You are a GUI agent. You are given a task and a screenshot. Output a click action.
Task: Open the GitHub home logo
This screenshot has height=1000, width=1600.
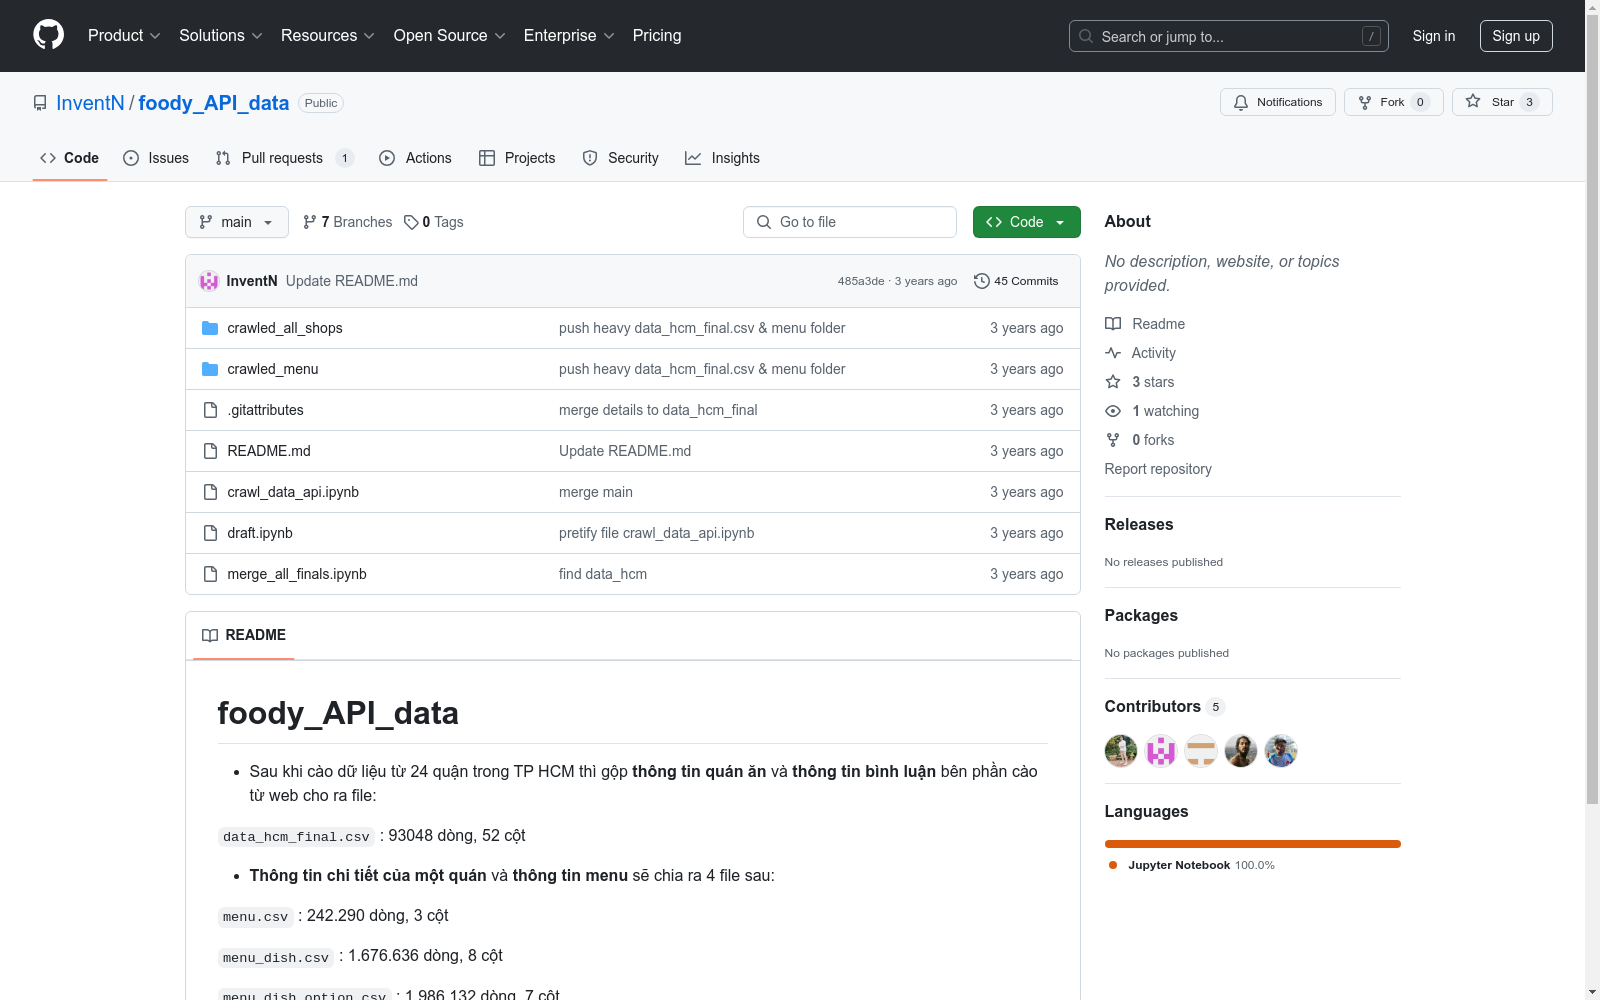point(48,35)
